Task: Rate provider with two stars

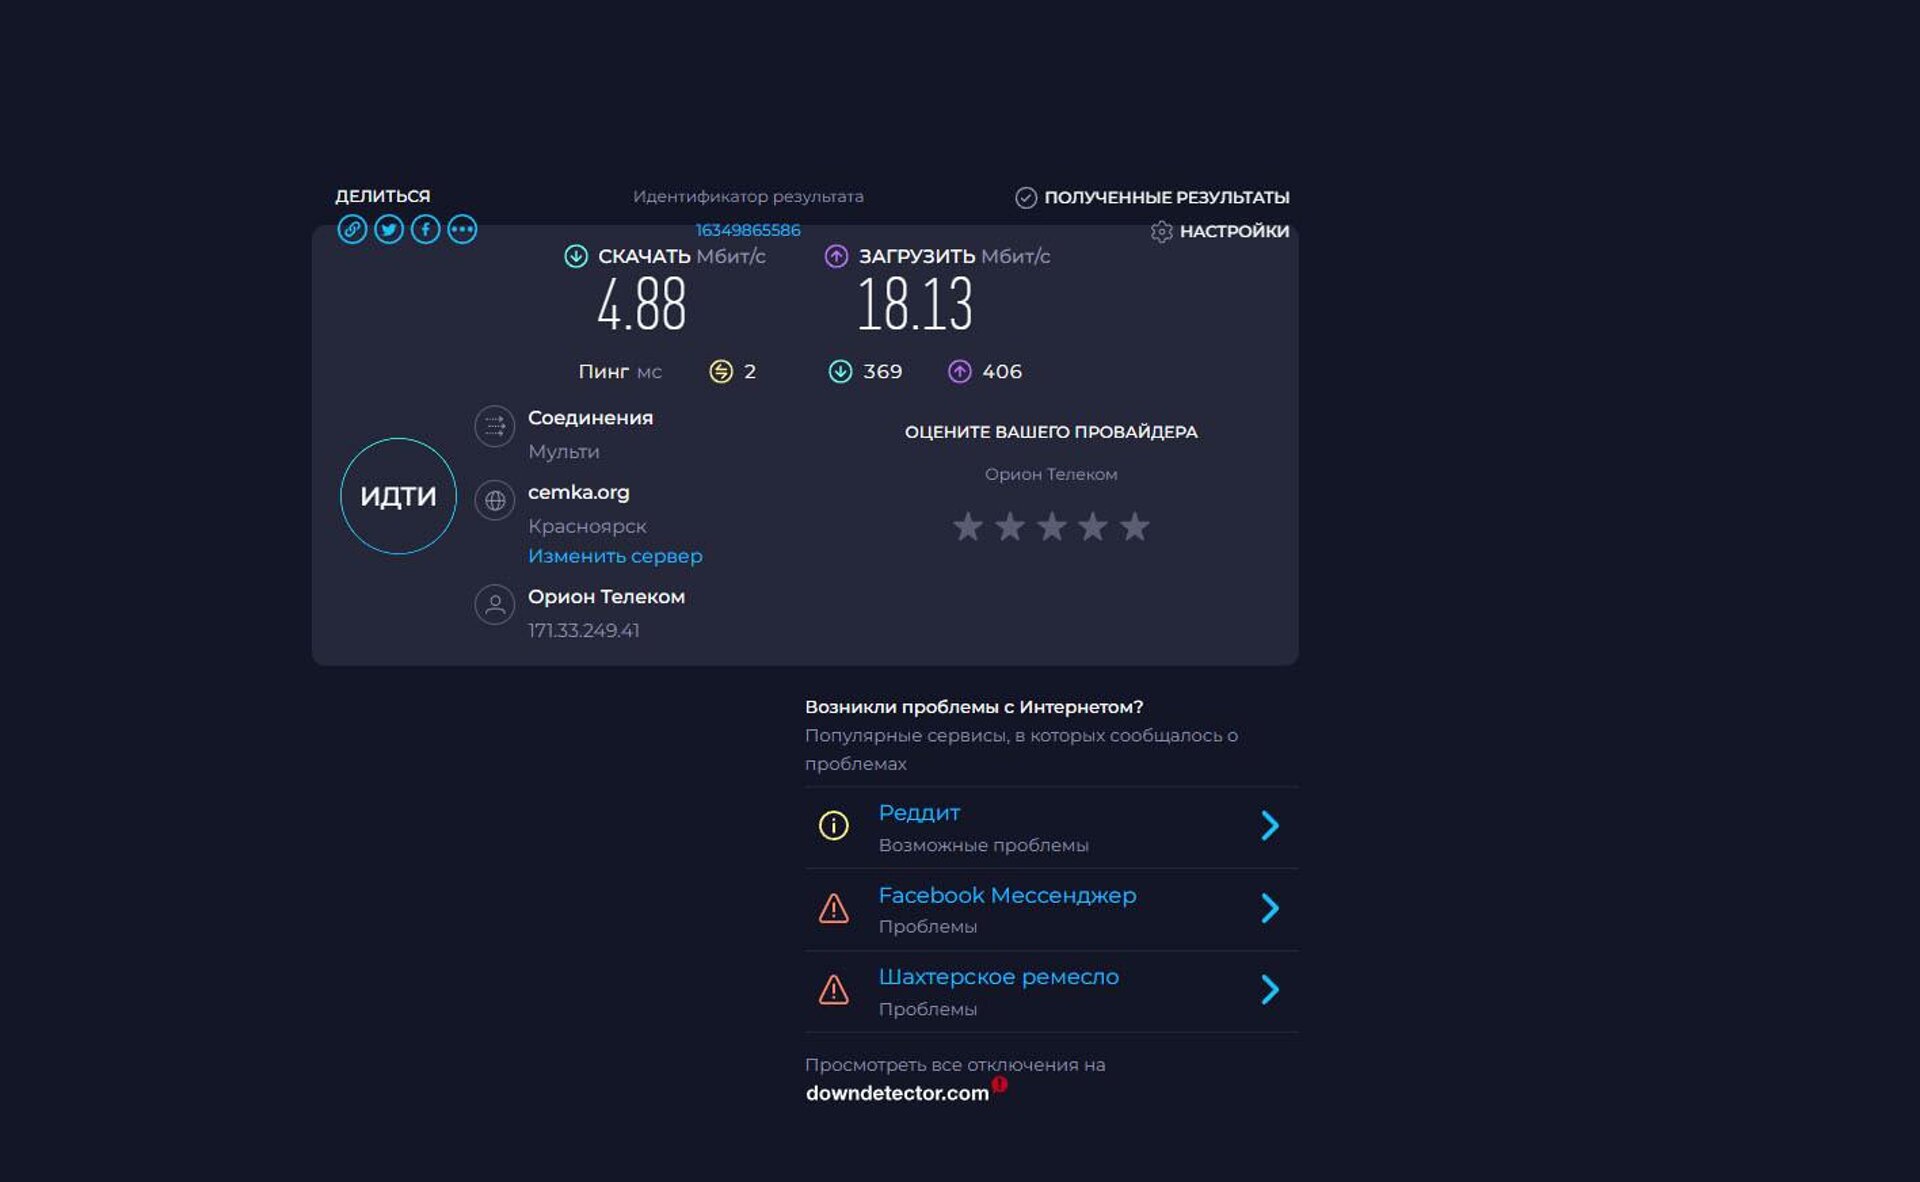Action: pyautogui.click(x=1010, y=526)
